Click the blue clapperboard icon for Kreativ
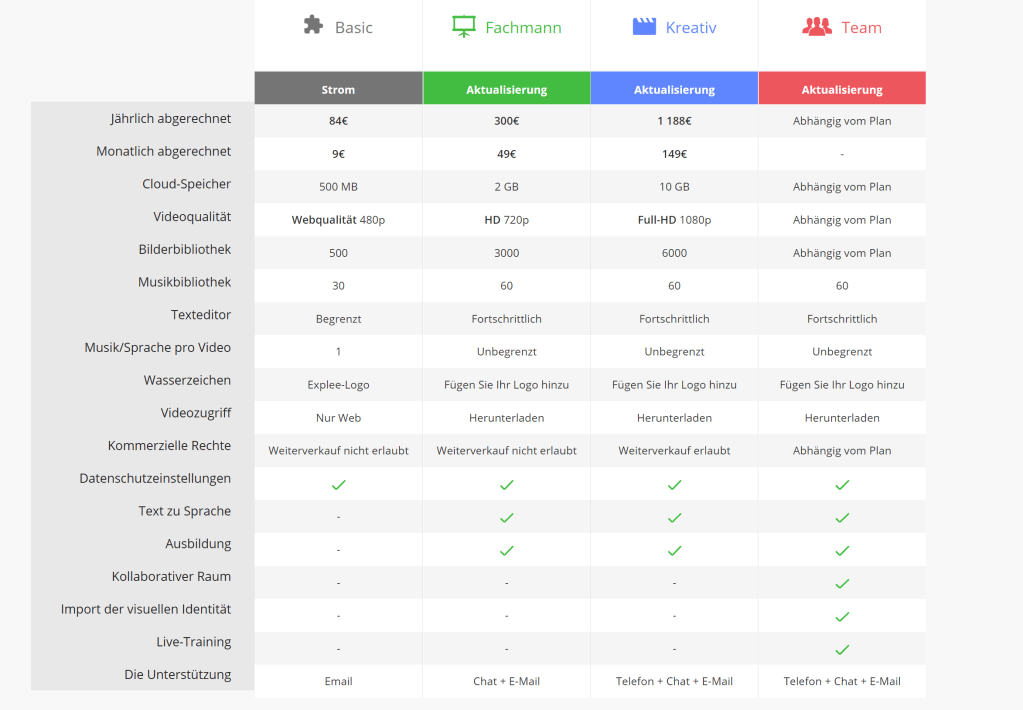The width and height of the screenshot is (1023, 710). click(644, 27)
